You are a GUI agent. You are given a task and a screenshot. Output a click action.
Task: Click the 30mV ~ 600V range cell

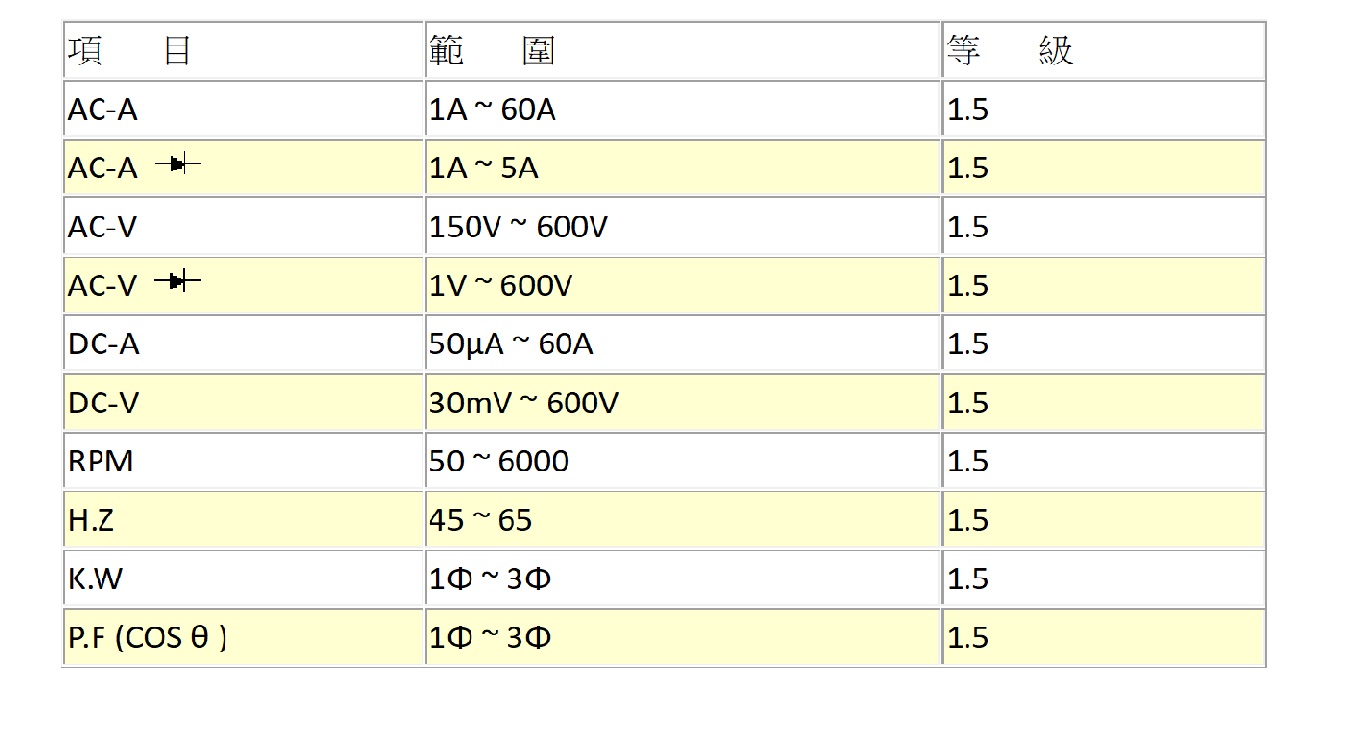pyautogui.click(x=683, y=403)
